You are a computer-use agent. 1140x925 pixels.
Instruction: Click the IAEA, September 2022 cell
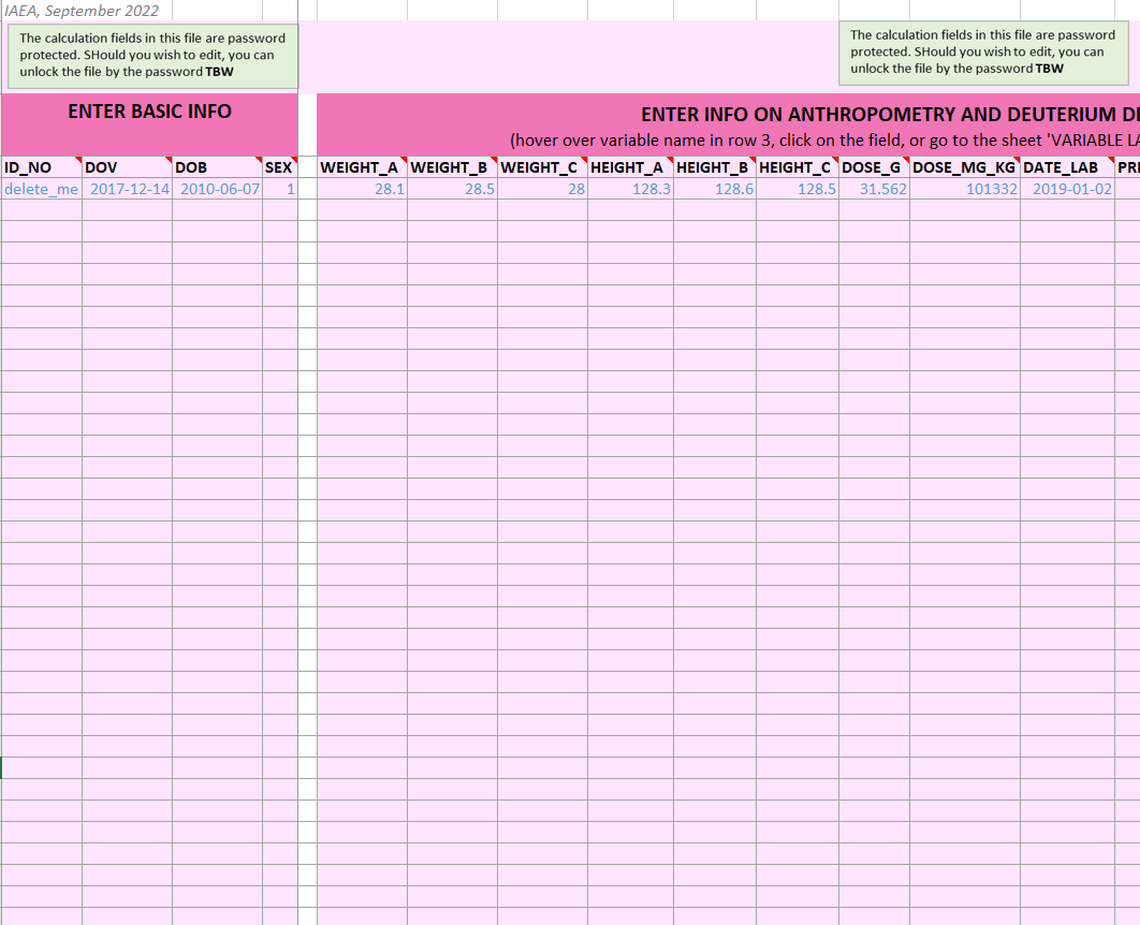coord(86,10)
